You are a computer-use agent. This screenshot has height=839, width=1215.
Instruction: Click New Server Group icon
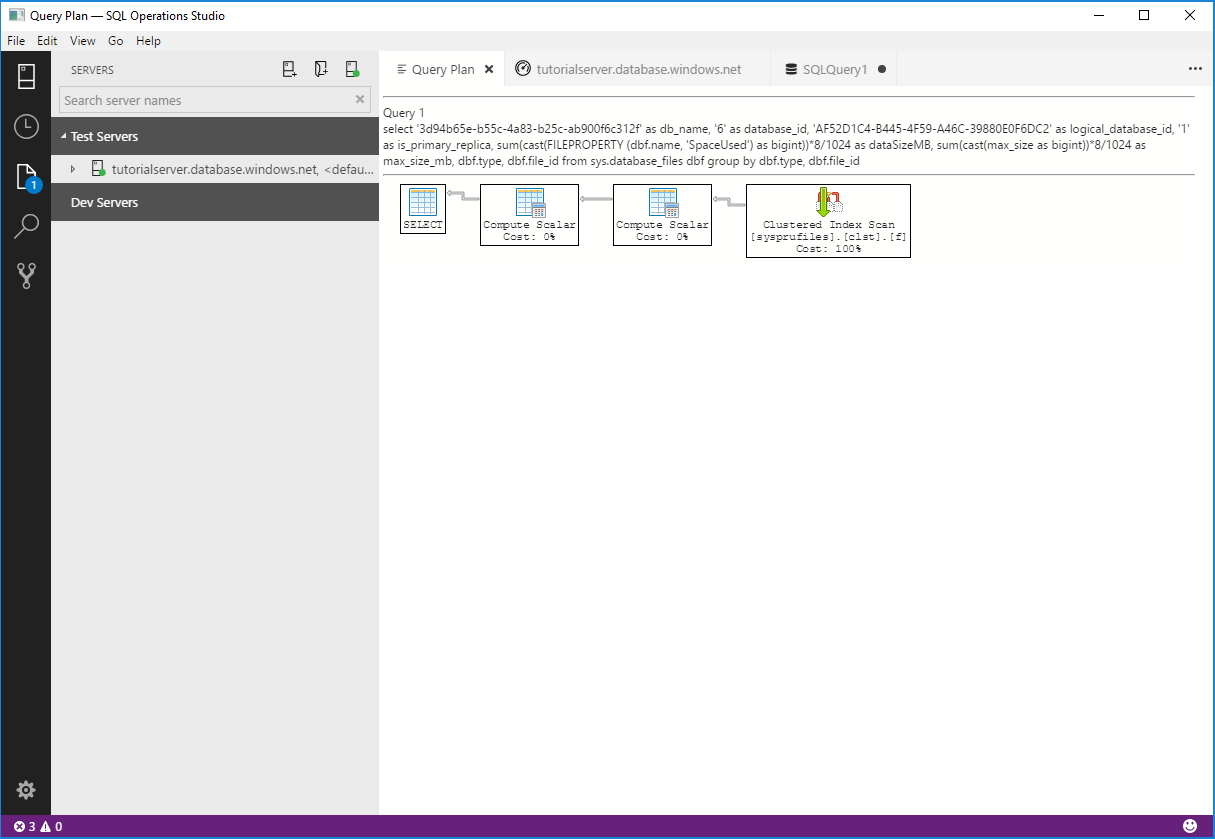(x=321, y=70)
